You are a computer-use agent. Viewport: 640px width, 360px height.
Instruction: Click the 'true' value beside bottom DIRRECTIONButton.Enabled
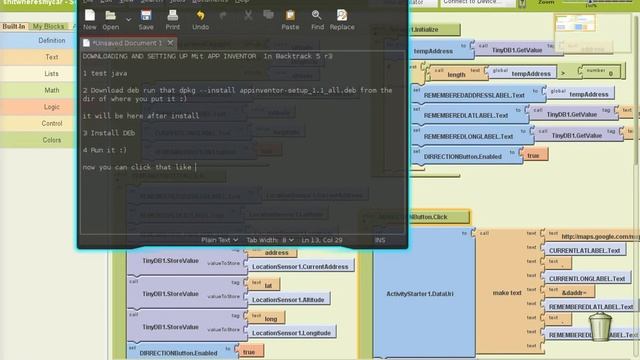[250, 351]
